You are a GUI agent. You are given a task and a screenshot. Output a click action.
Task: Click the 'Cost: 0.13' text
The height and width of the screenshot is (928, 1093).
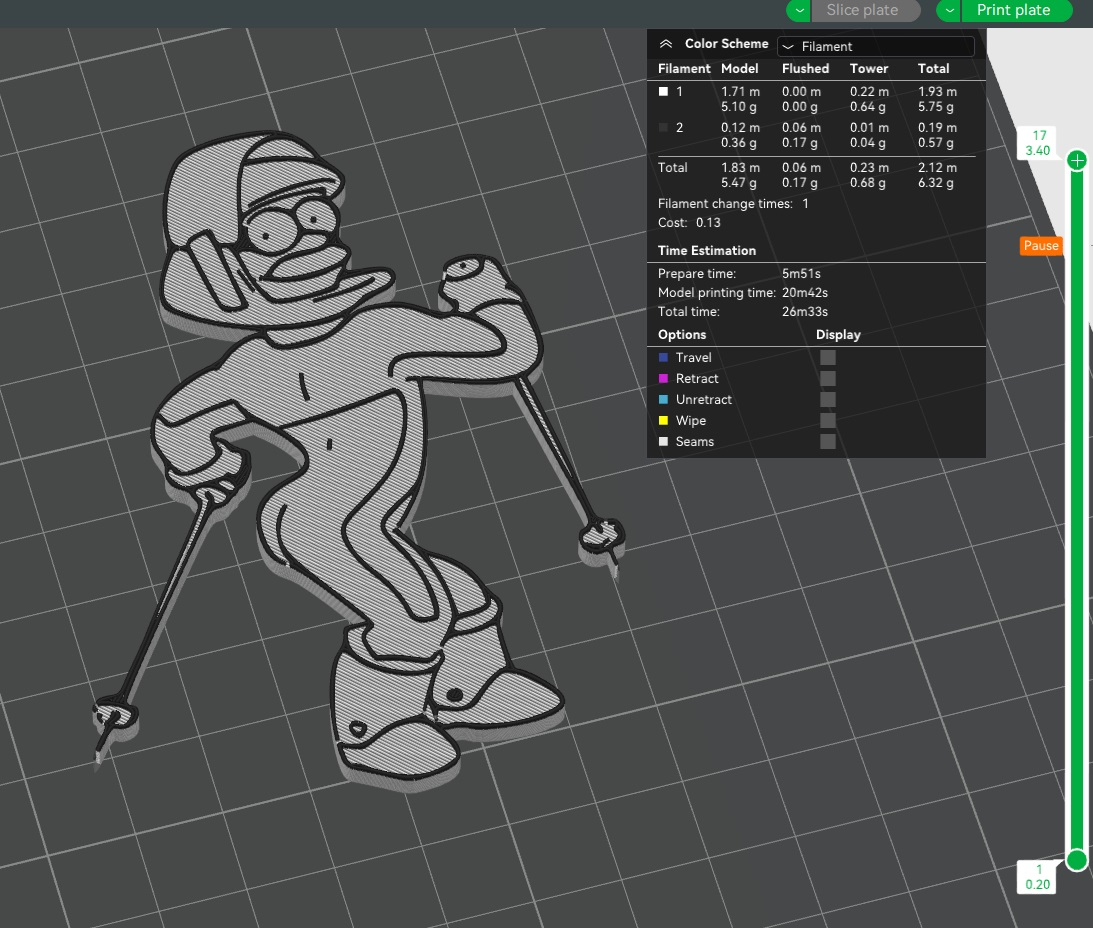[689, 222]
